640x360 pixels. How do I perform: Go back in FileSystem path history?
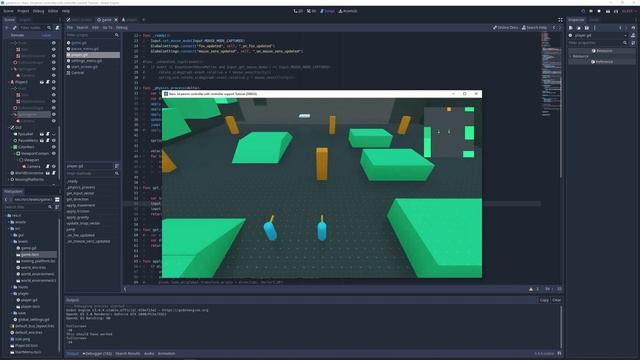click(6, 199)
